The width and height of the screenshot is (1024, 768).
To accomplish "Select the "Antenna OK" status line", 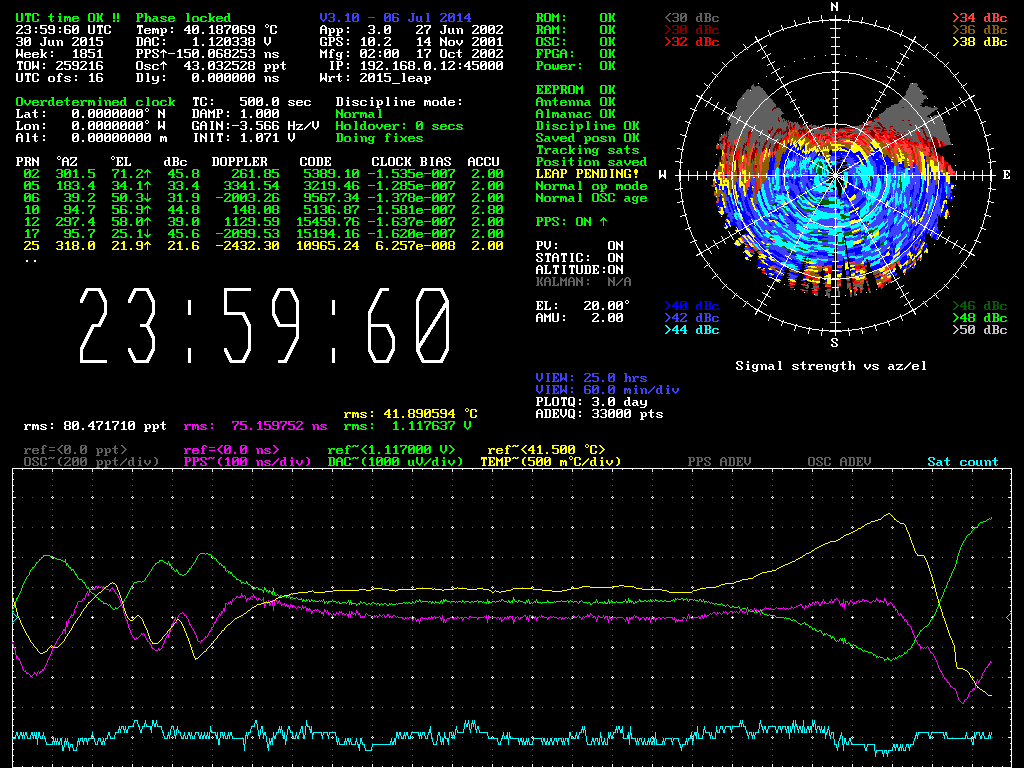I will 575,102.
